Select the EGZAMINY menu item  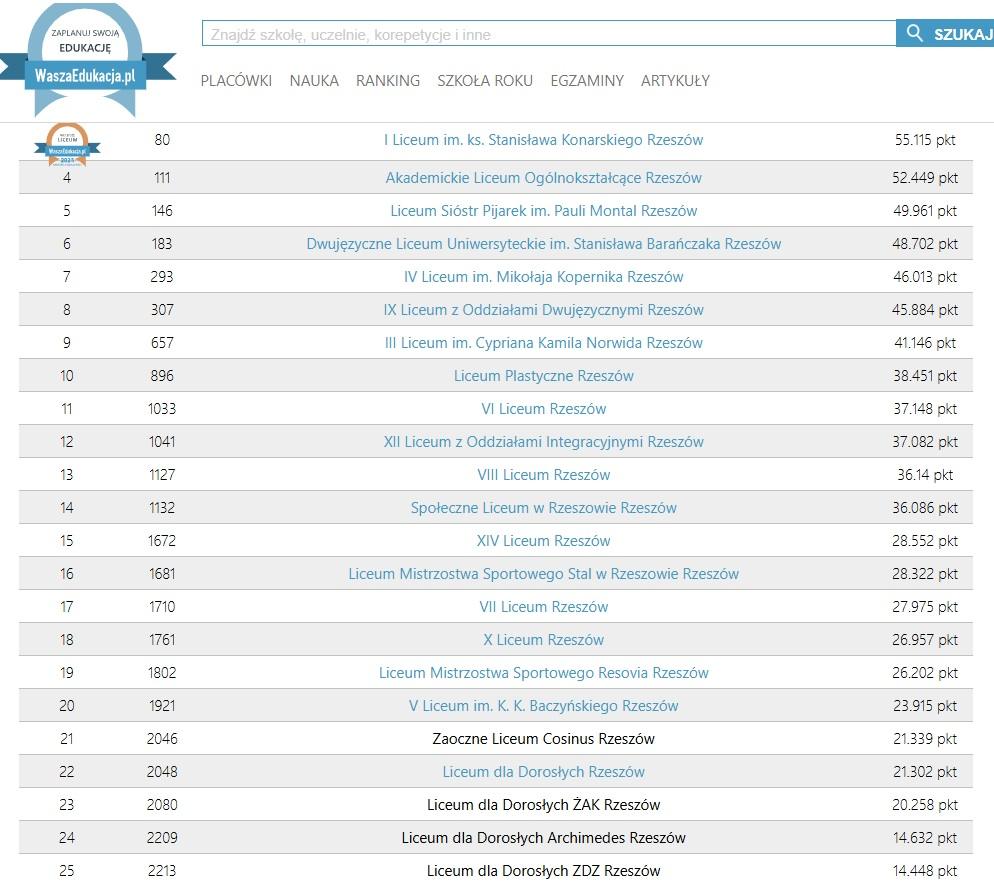(x=587, y=81)
